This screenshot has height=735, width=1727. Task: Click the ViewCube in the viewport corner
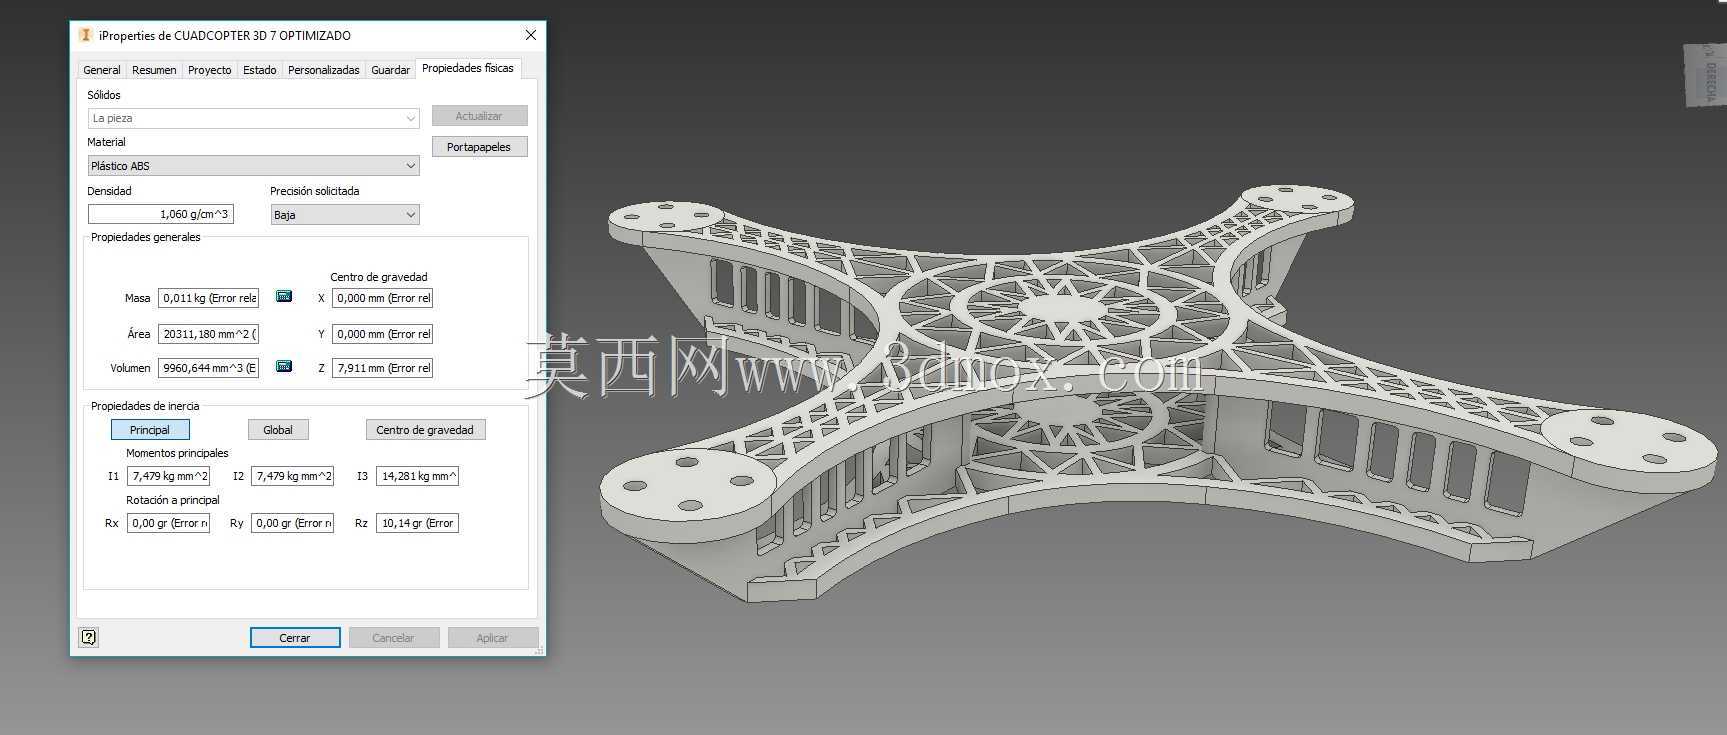click(1704, 74)
